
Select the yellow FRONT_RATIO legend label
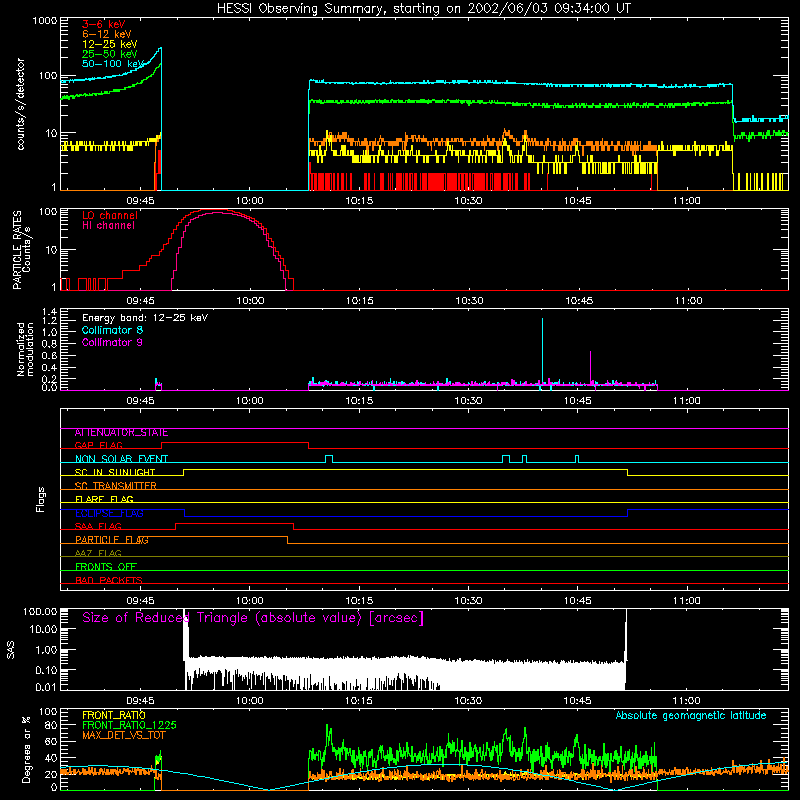click(114, 715)
